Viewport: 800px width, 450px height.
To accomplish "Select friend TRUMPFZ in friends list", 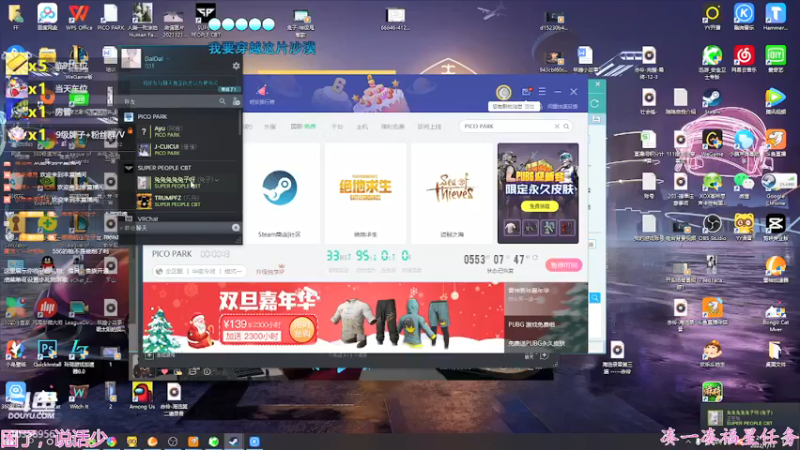I will pos(181,201).
